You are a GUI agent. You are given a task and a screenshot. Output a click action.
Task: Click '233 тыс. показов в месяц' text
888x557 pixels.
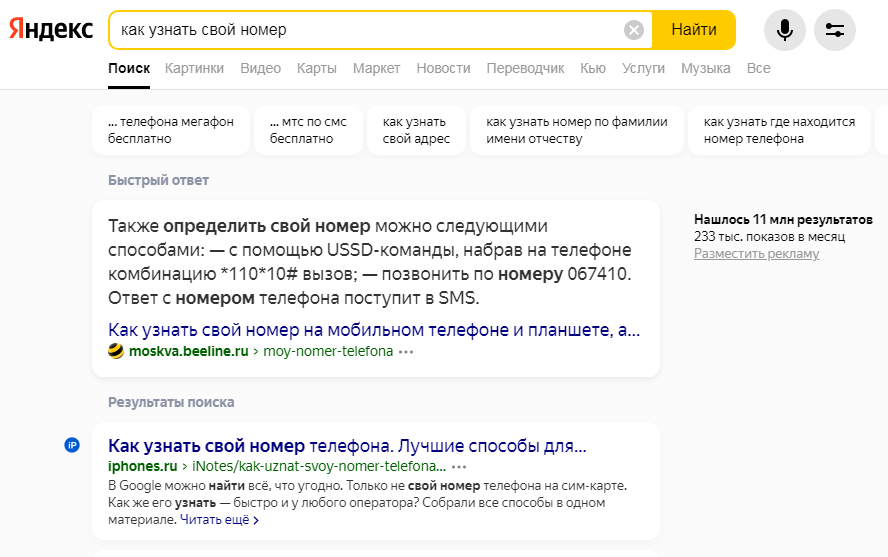tap(770, 237)
